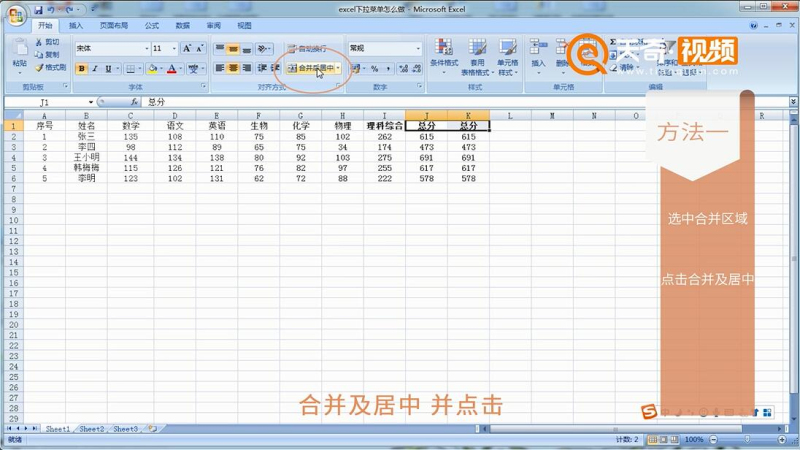The height and width of the screenshot is (450, 800).
Task: Toggle wrap text (自动换行)
Action: click(307, 48)
